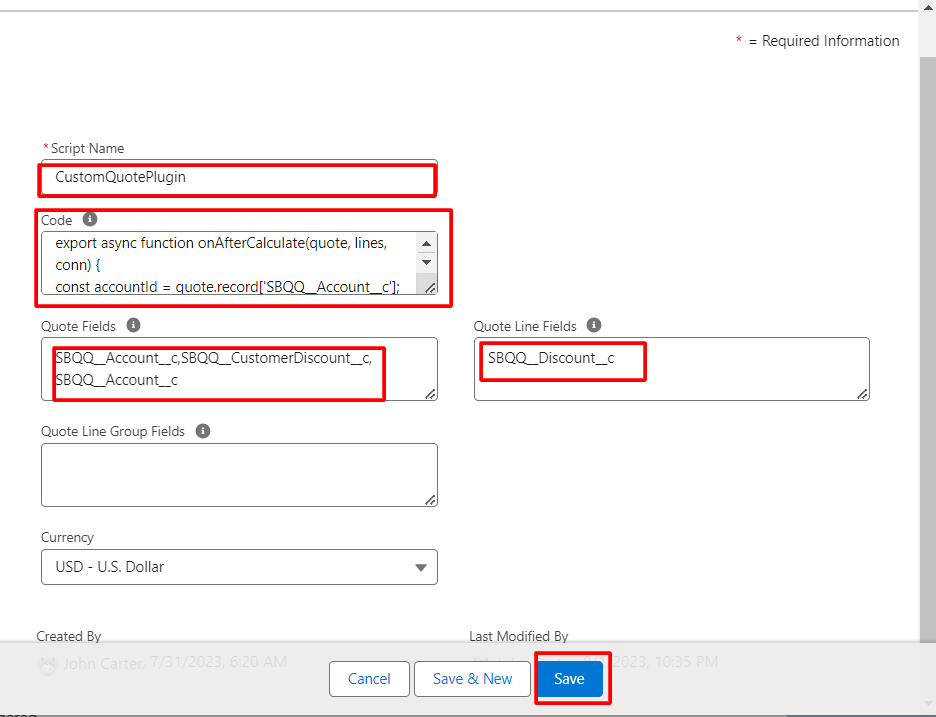
Task: View the Quote Line Fields info tooltip
Action: click(x=593, y=325)
